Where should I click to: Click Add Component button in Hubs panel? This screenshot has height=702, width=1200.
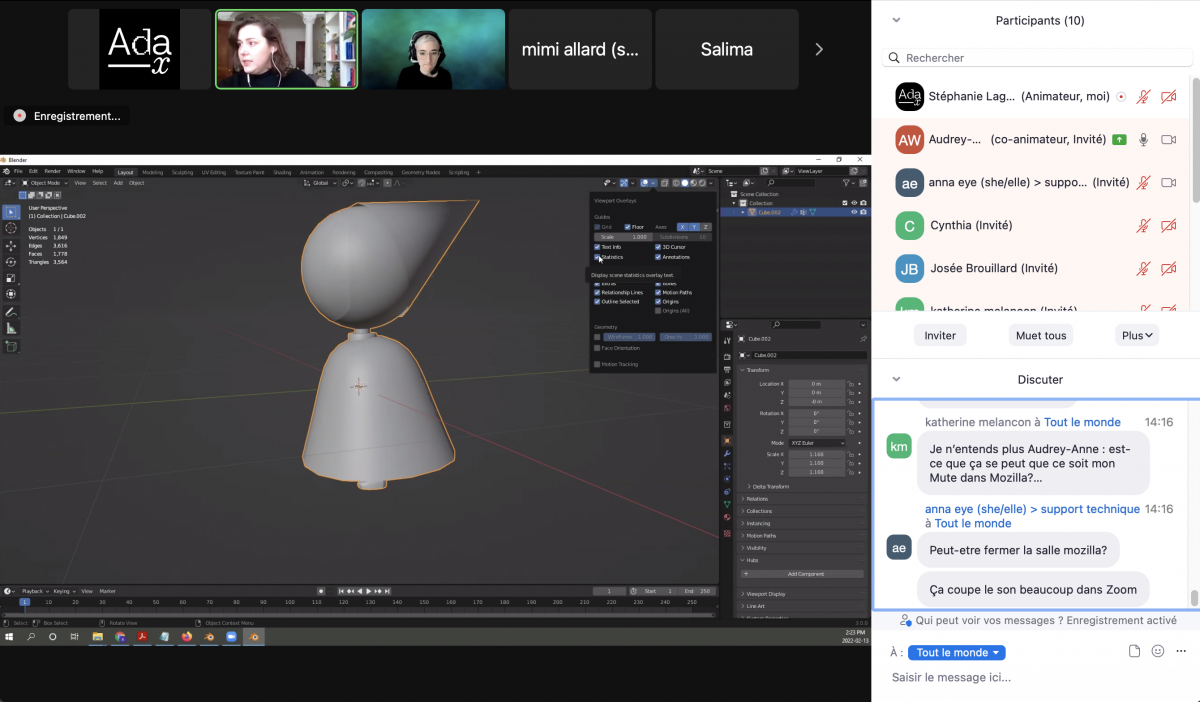(x=804, y=574)
